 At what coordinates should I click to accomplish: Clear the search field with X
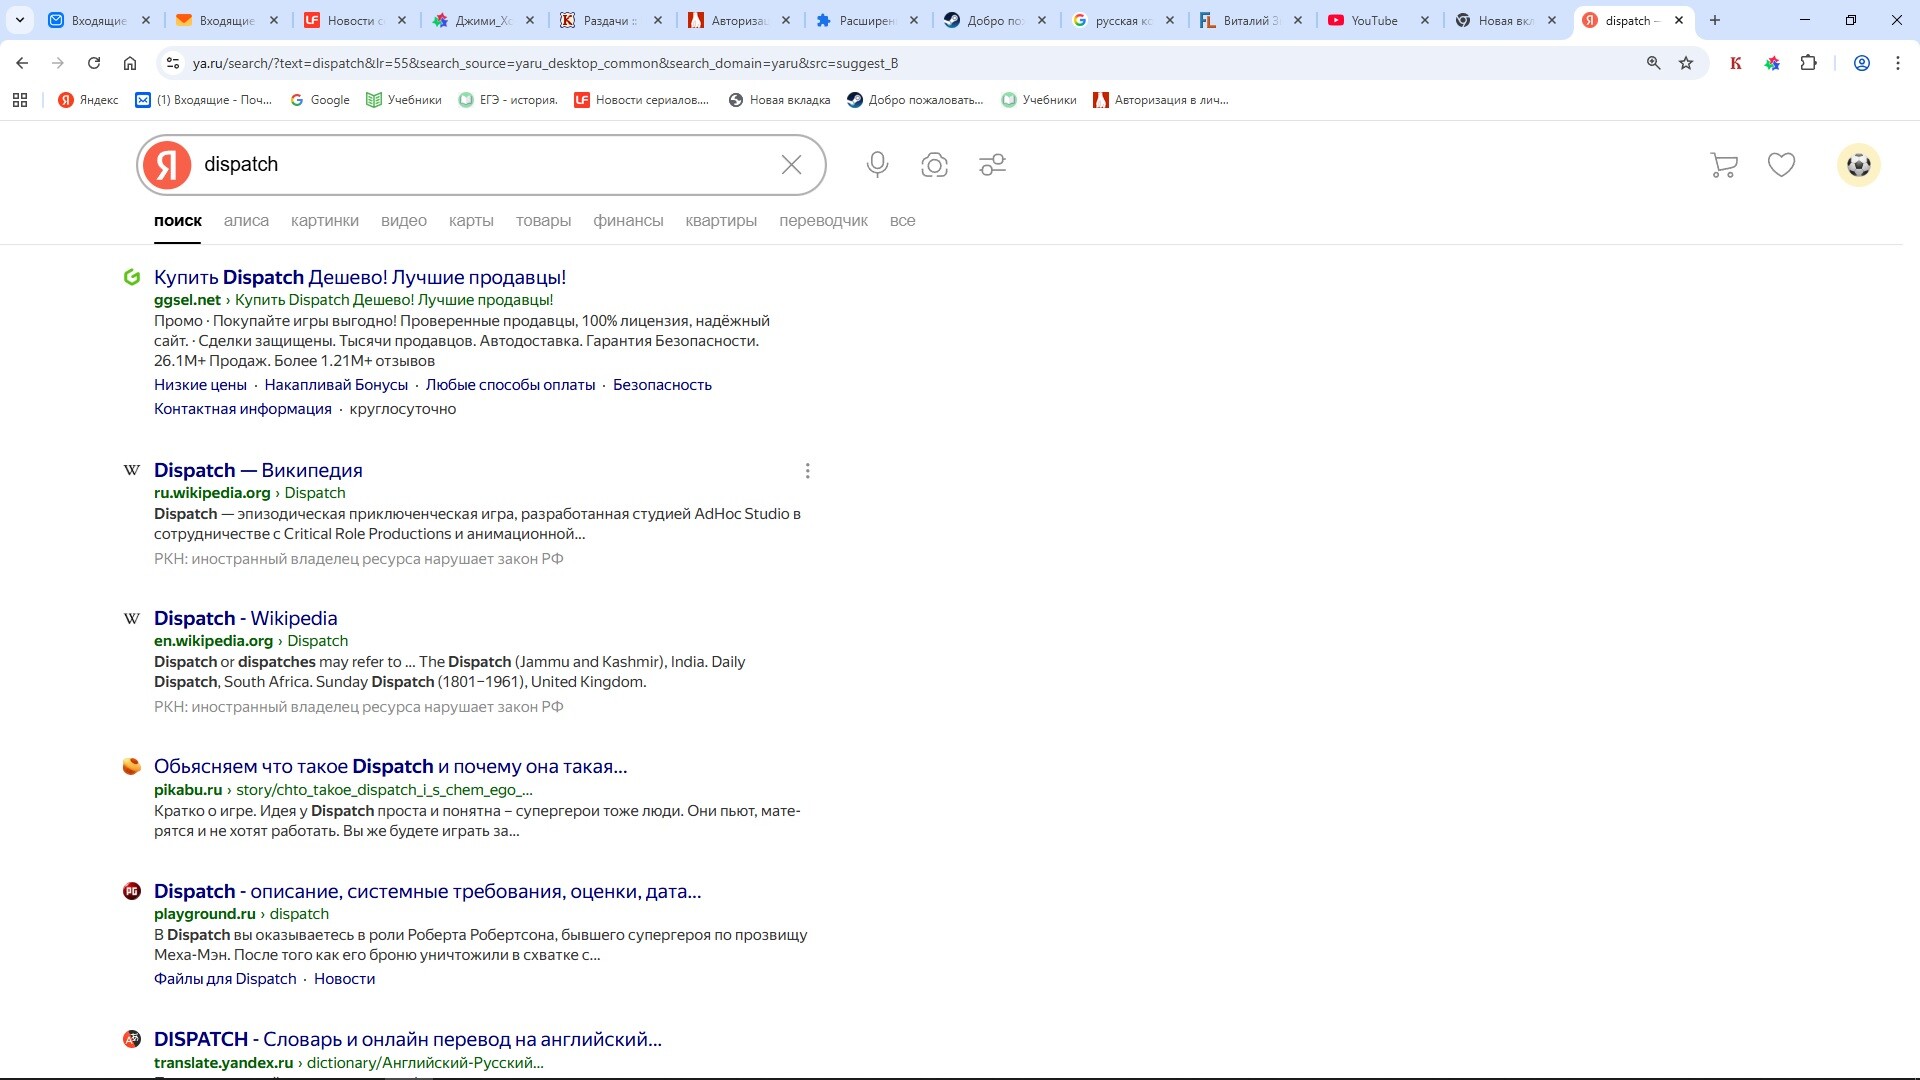click(x=791, y=165)
